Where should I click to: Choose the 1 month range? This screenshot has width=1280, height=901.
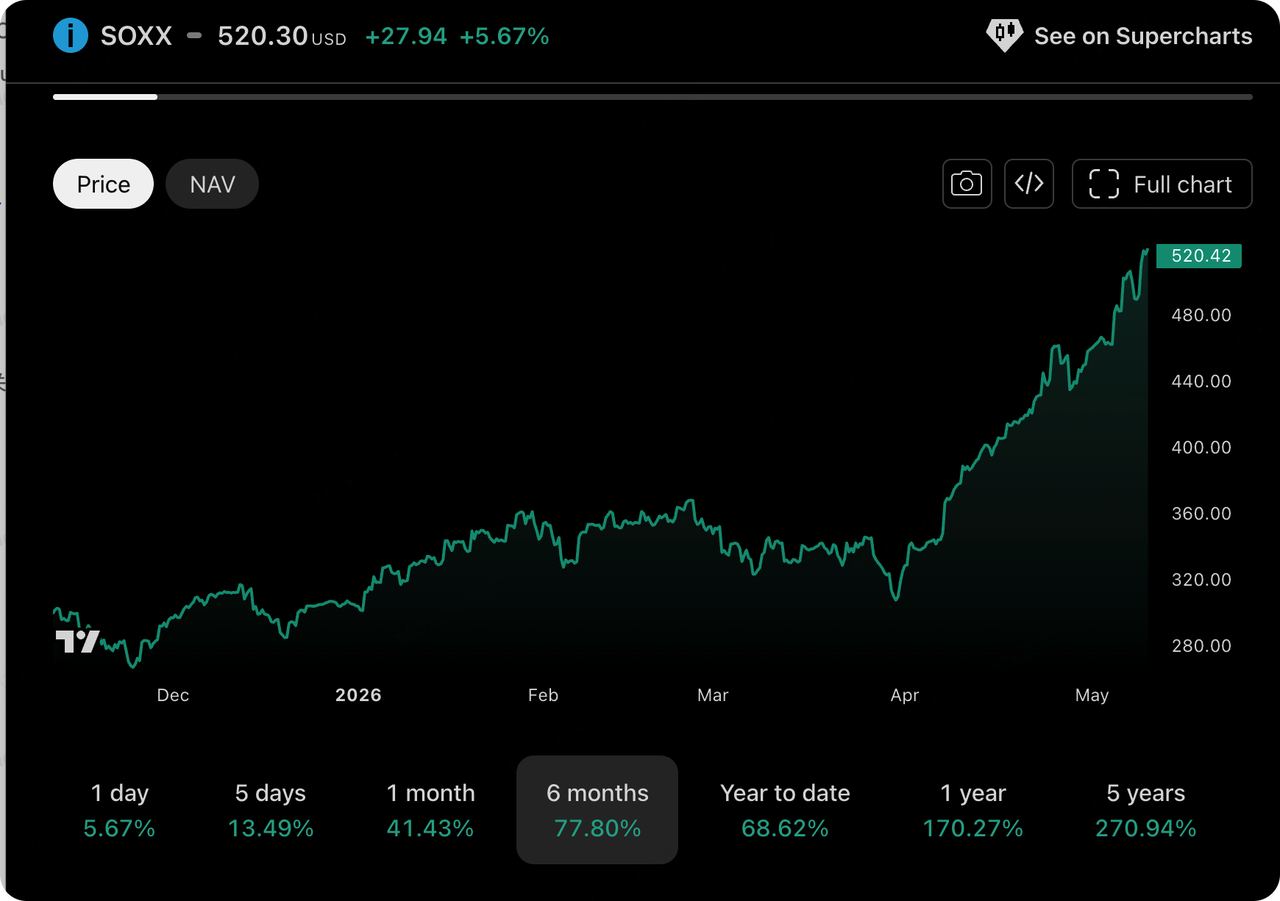pyautogui.click(x=431, y=810)
